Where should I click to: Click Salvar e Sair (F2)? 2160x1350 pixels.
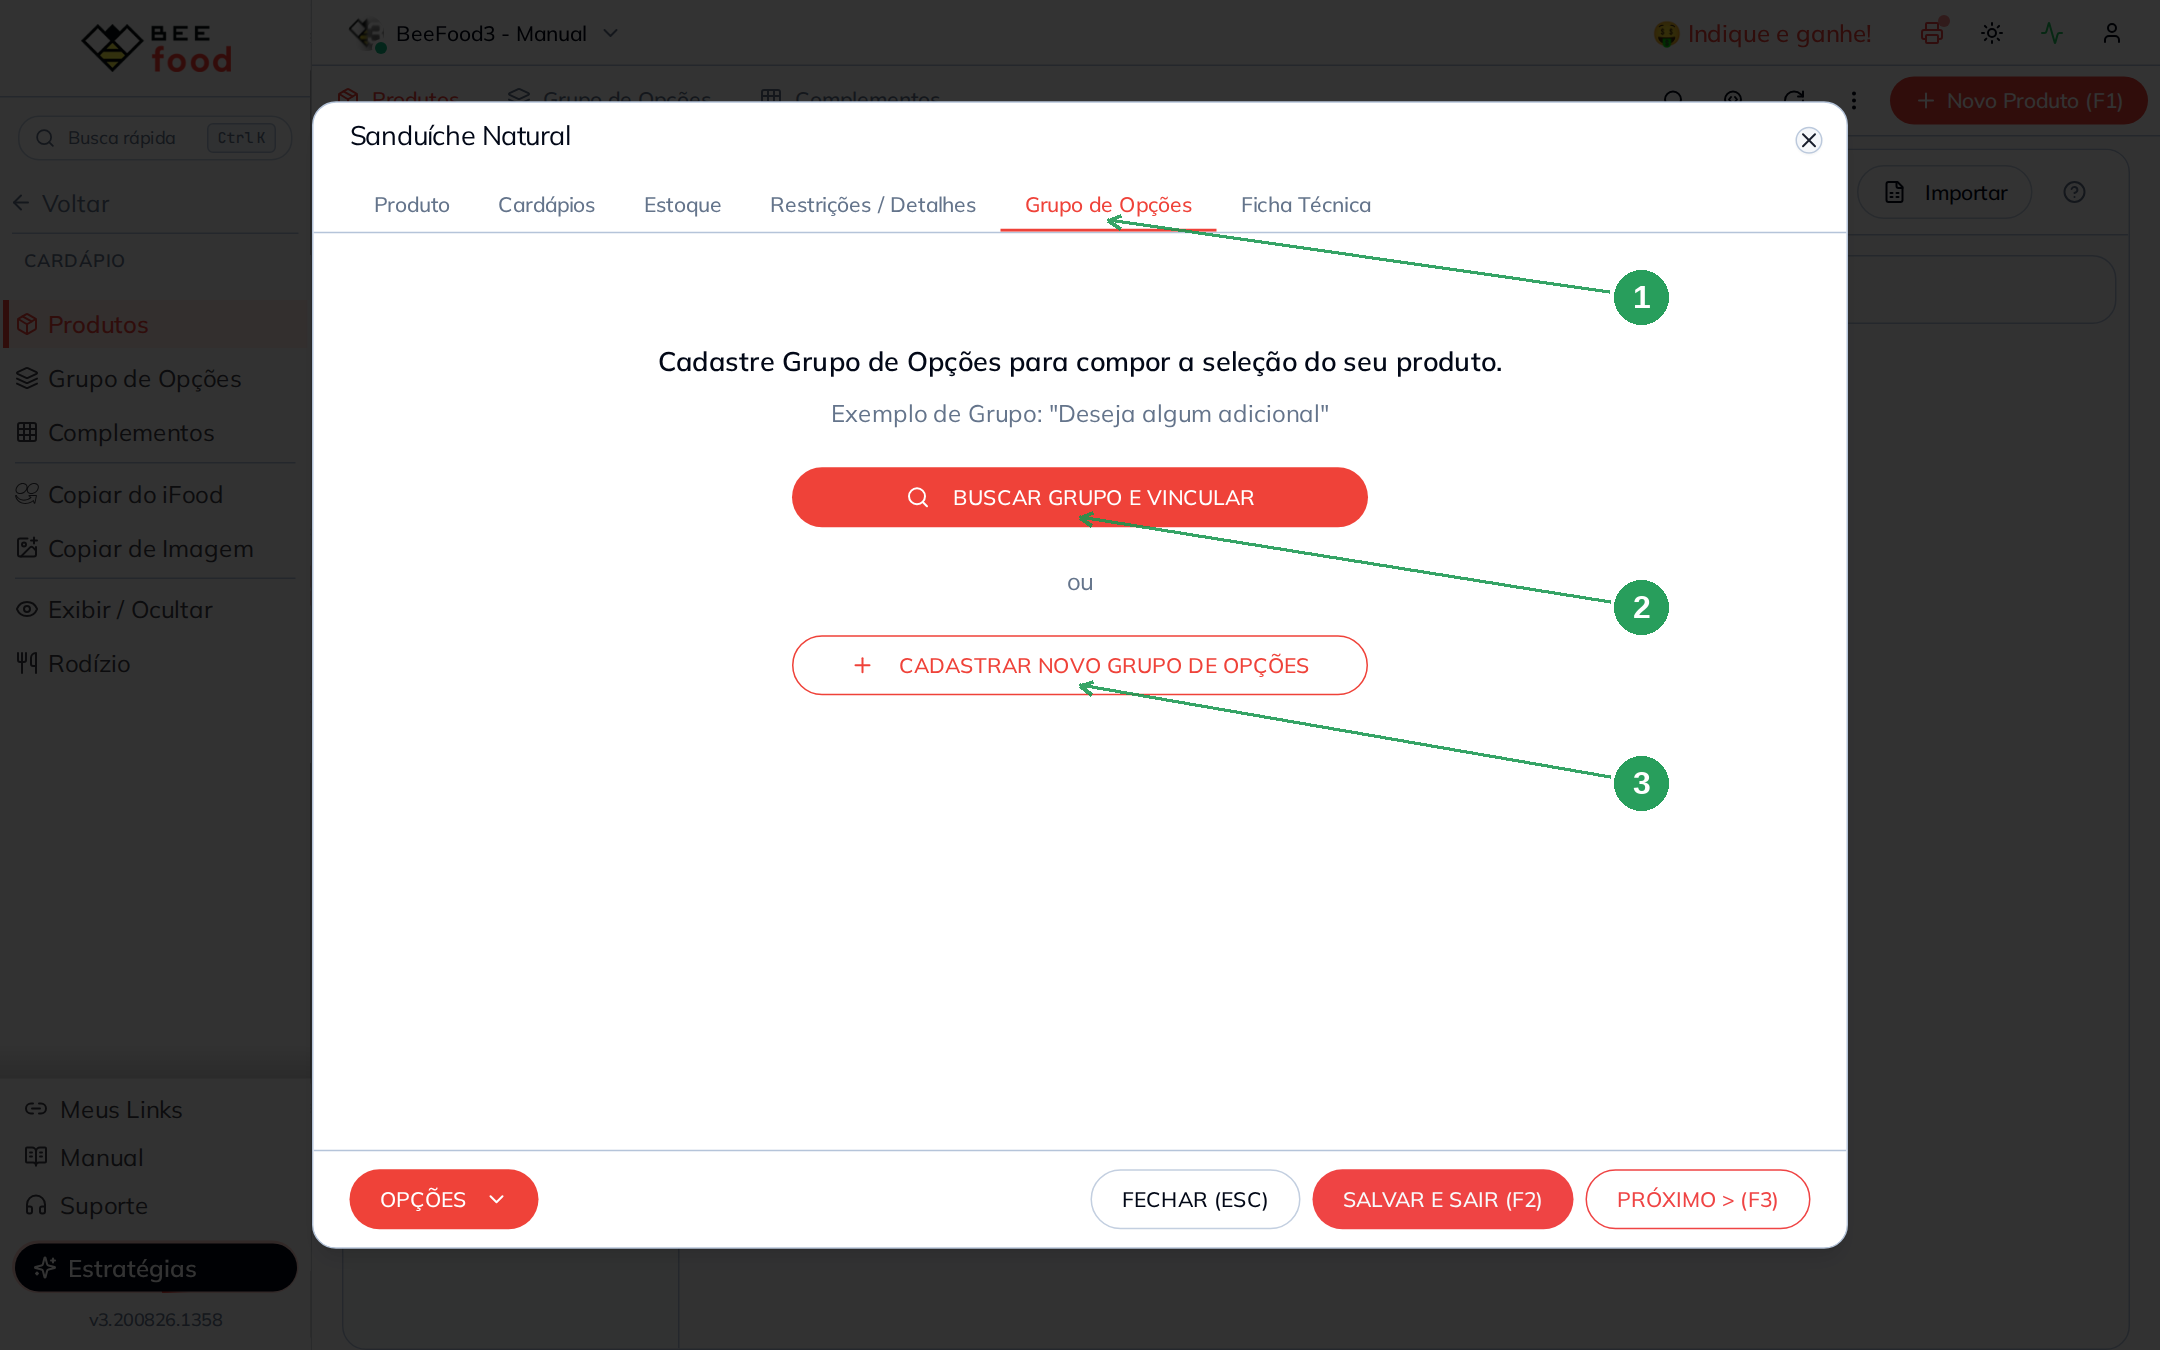click(1442, 1199)
